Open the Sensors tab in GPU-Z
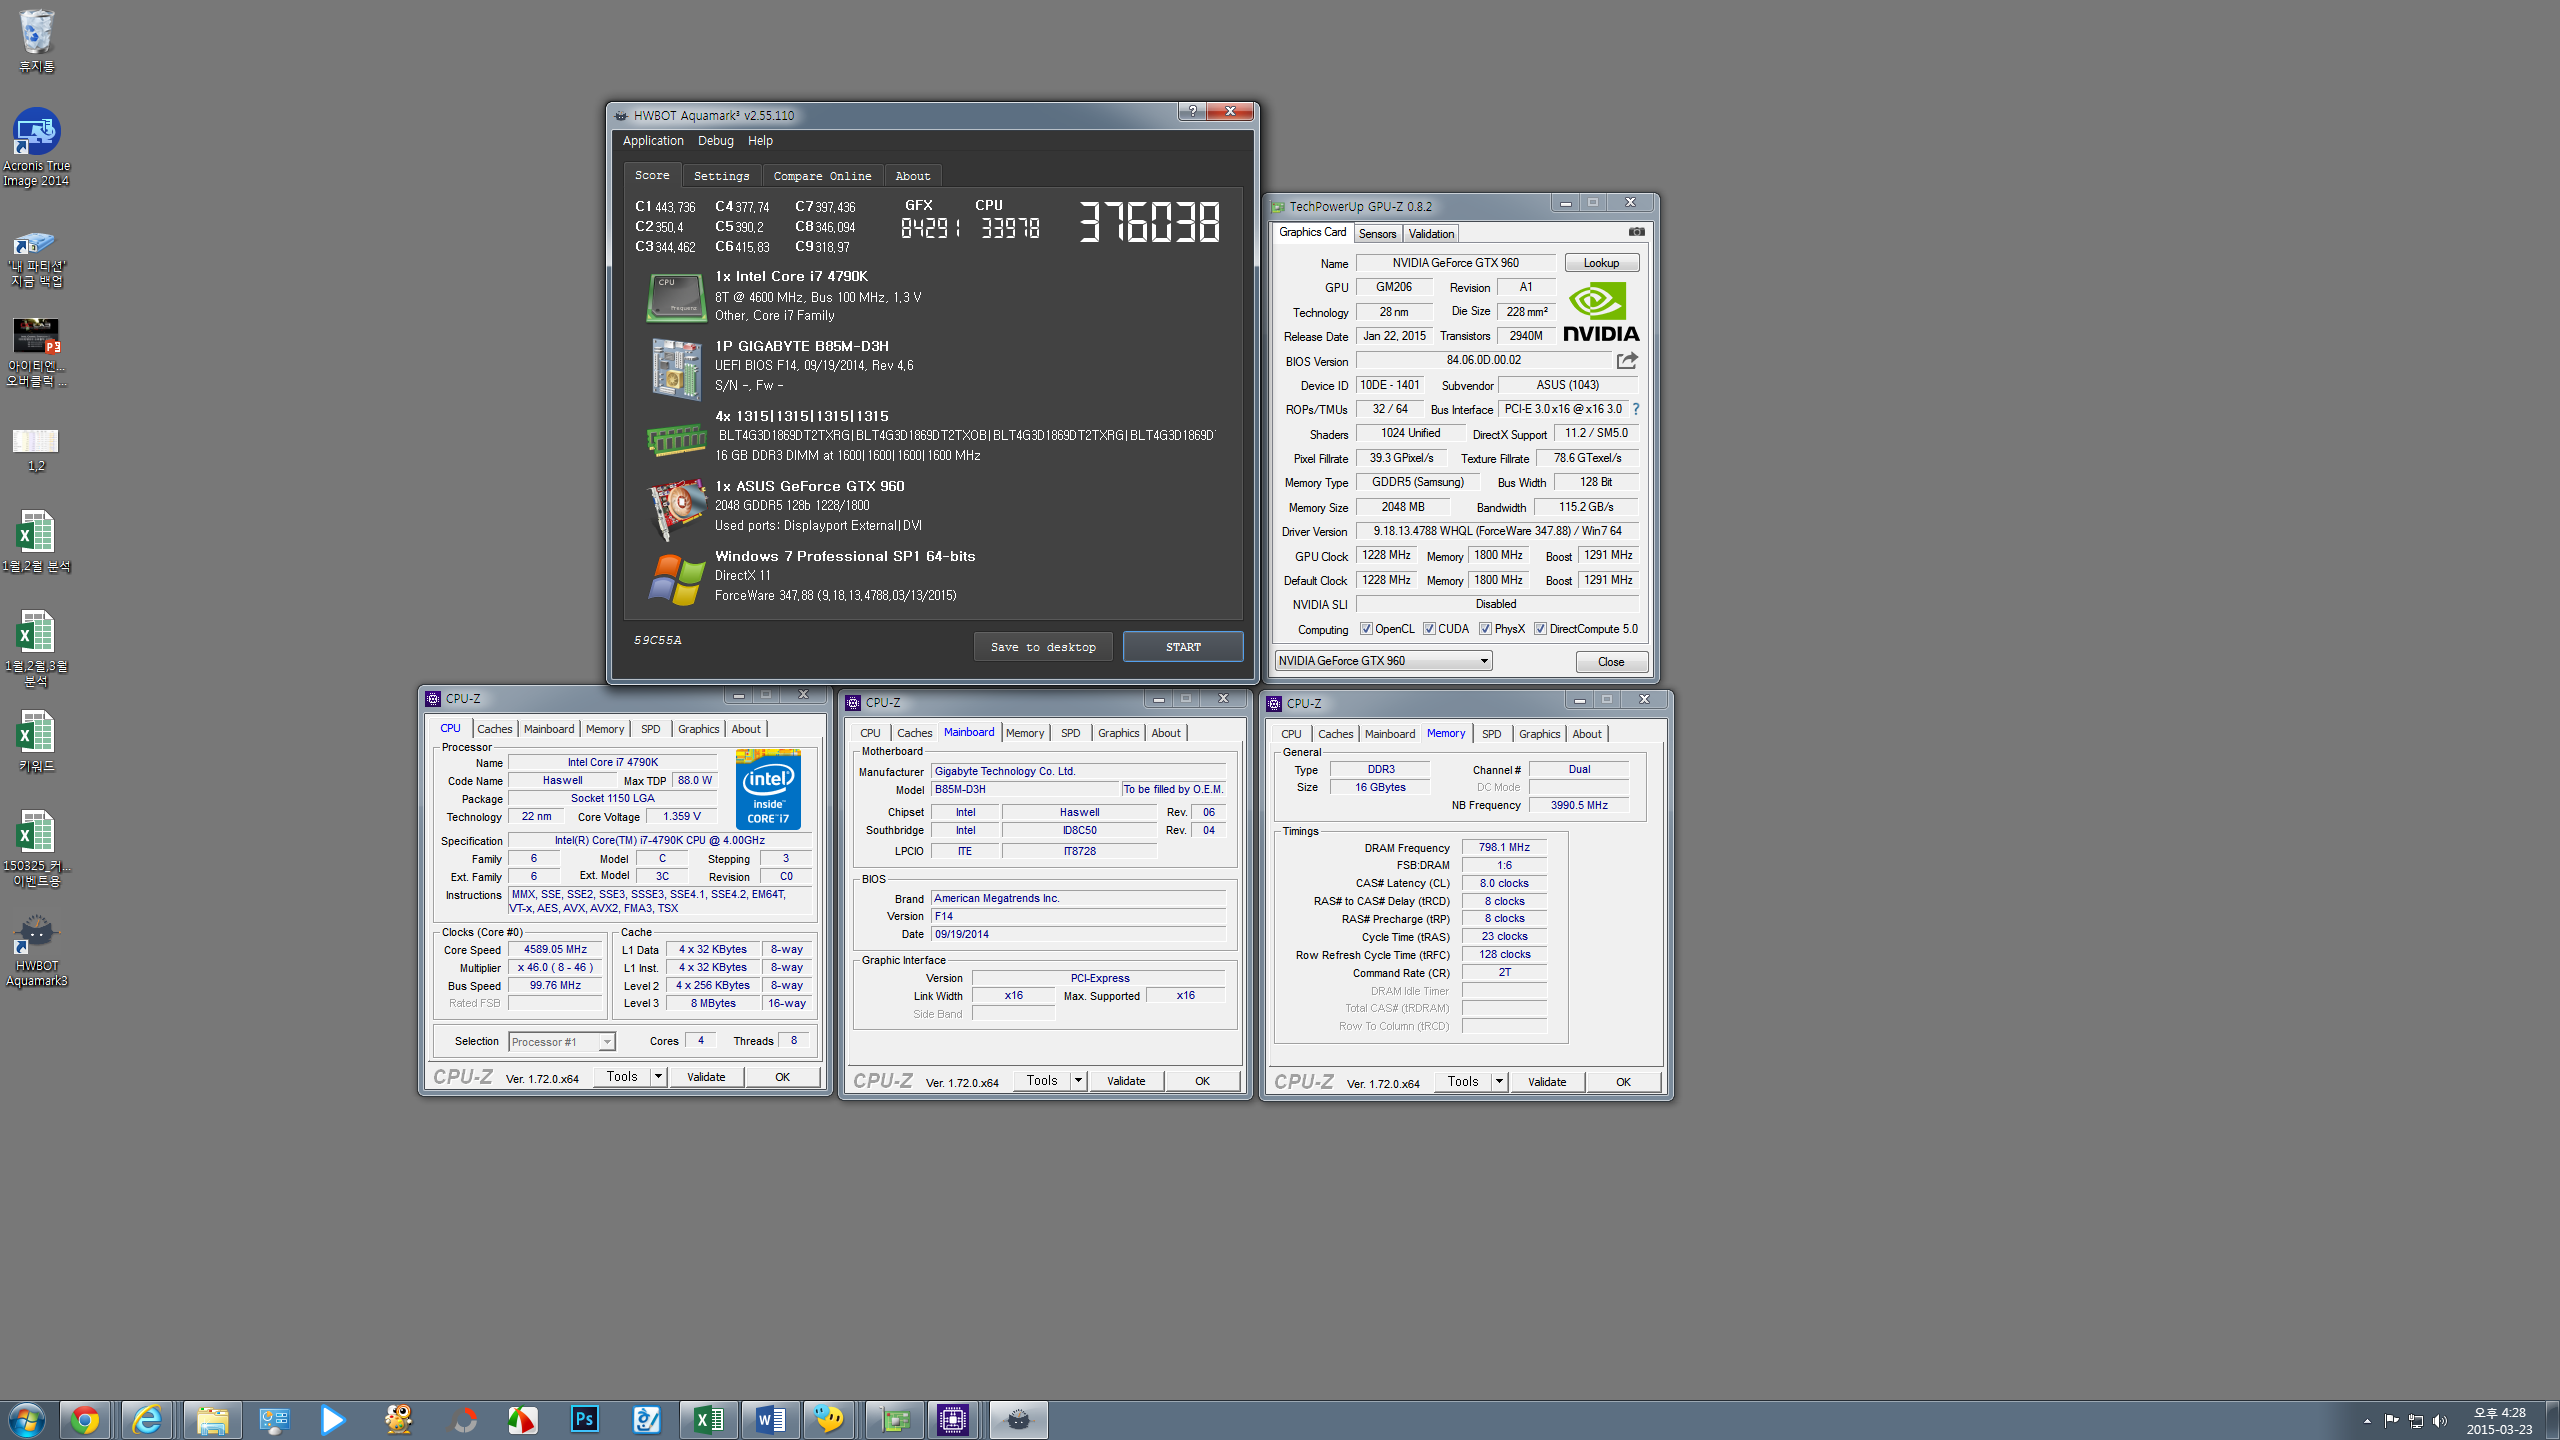 [1377, 234]
